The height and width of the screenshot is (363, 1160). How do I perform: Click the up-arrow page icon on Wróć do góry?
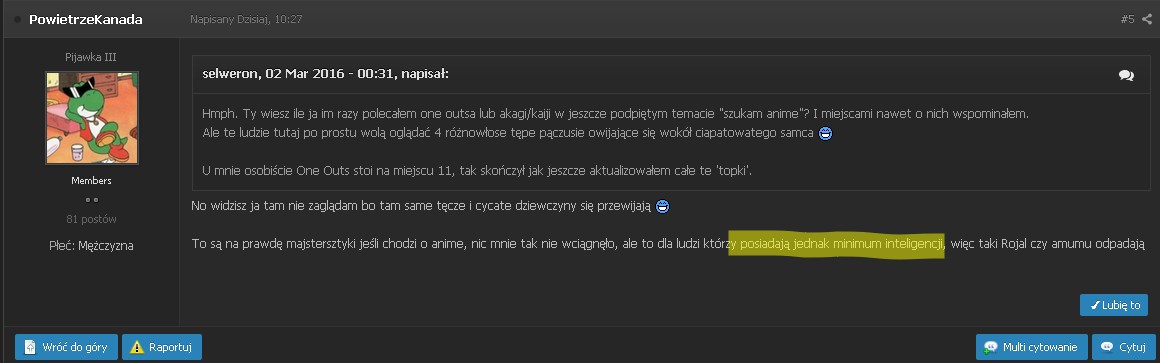[30, 347]
